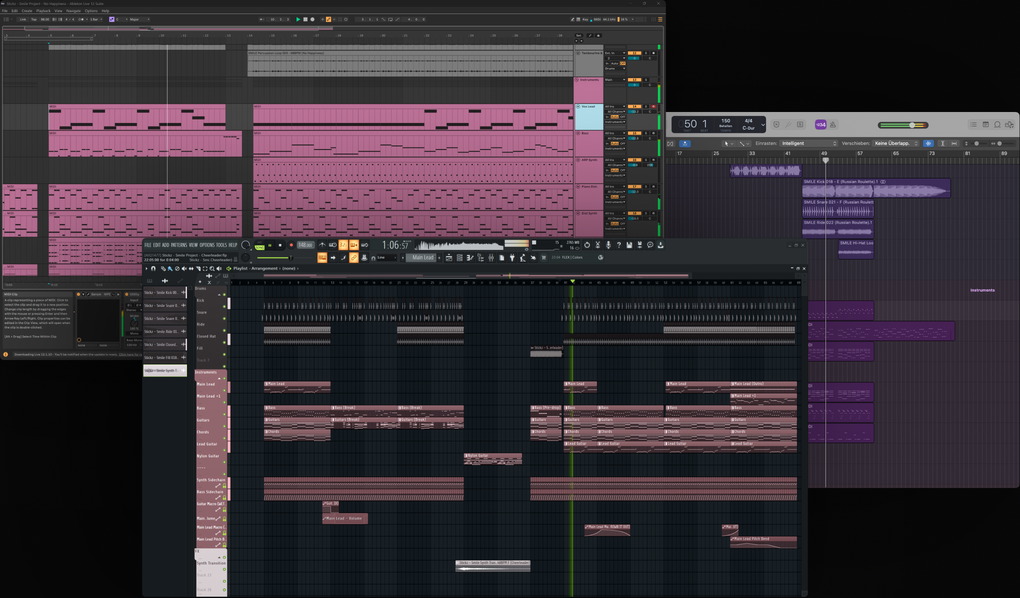
Task: Open the Logic Pro loop browser icon
Action: point(997,125)
